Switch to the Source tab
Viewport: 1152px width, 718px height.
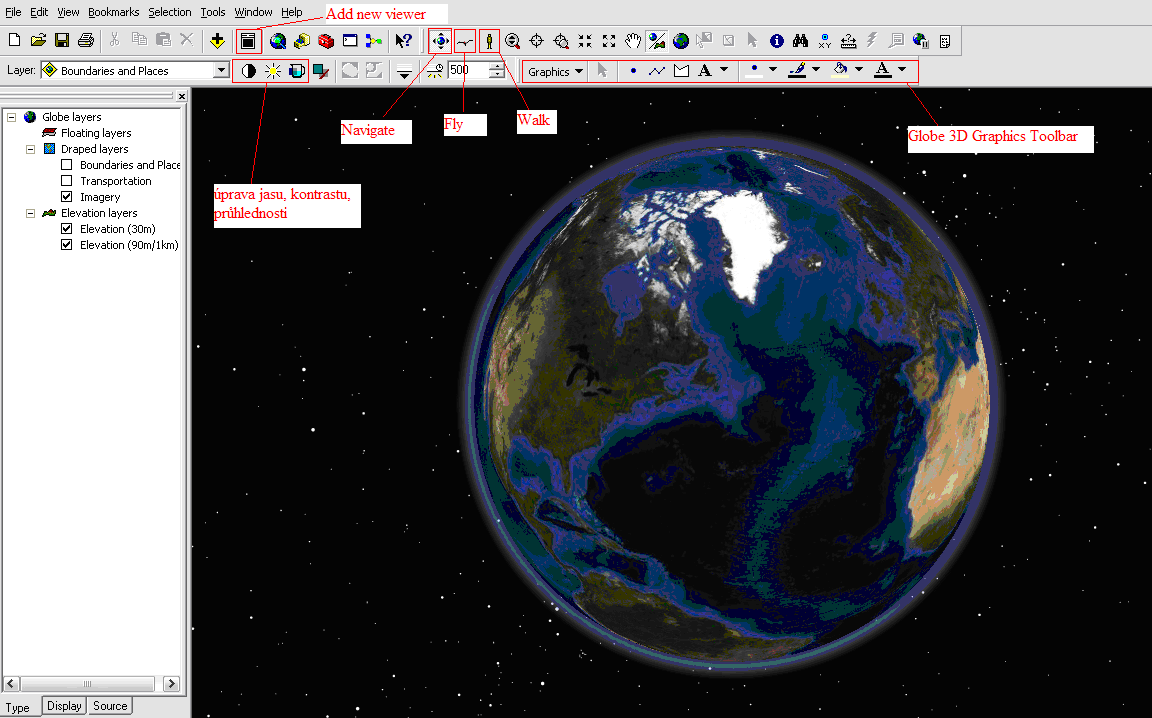[x=110, y=706]
